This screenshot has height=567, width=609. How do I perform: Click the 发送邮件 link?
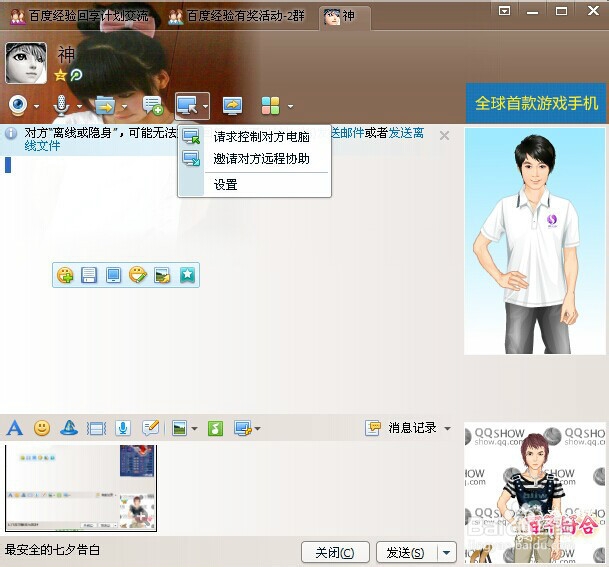pos(347,133)
